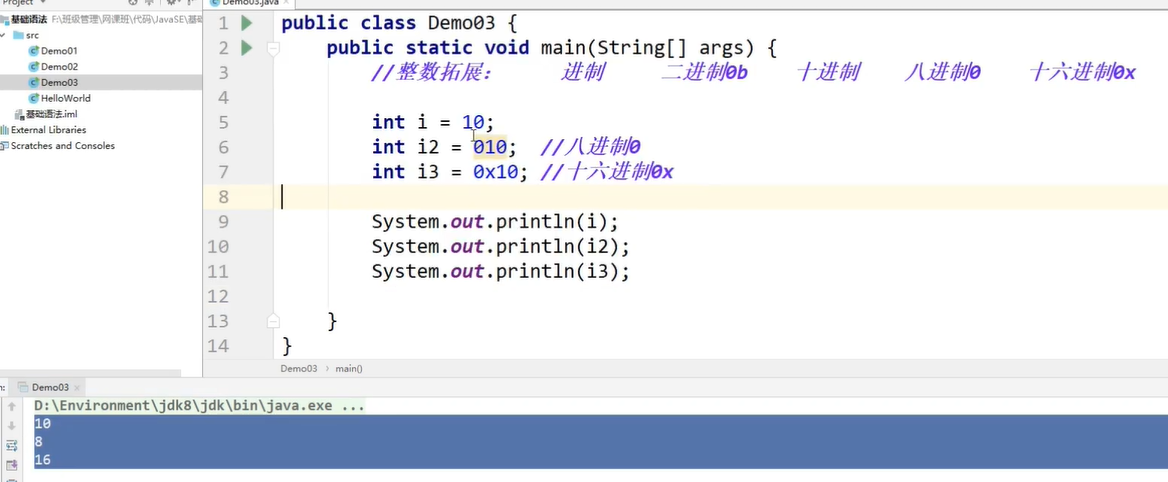Select the Demo03 run tab

coord(50,387)
